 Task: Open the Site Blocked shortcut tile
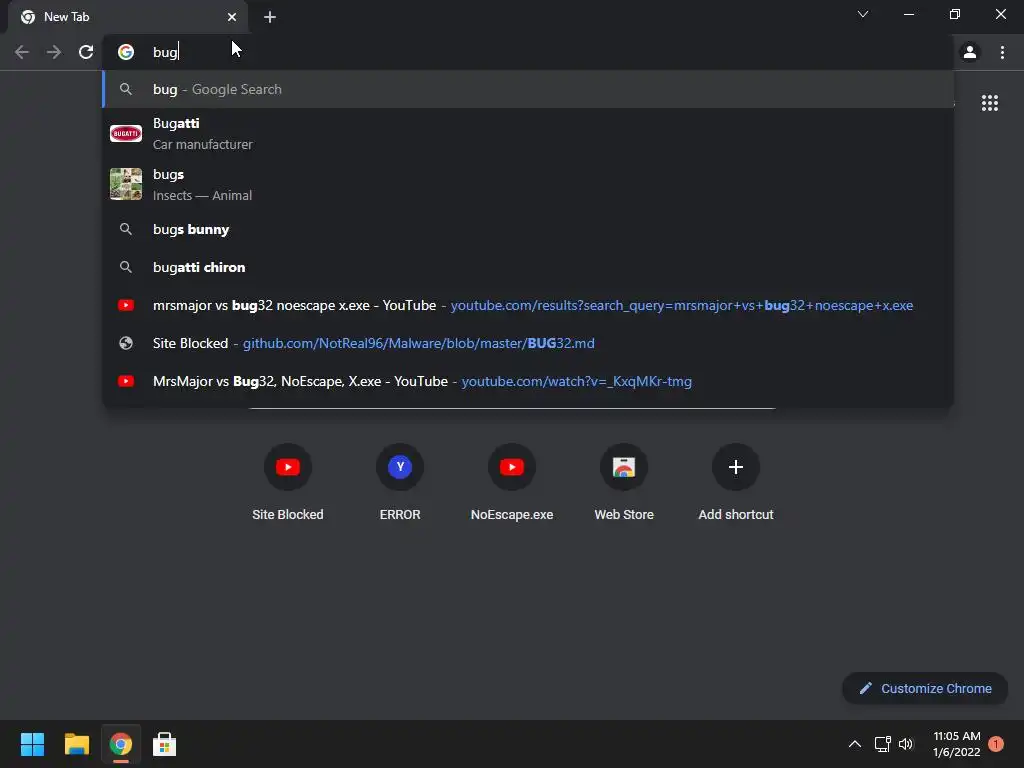(287, 482)
